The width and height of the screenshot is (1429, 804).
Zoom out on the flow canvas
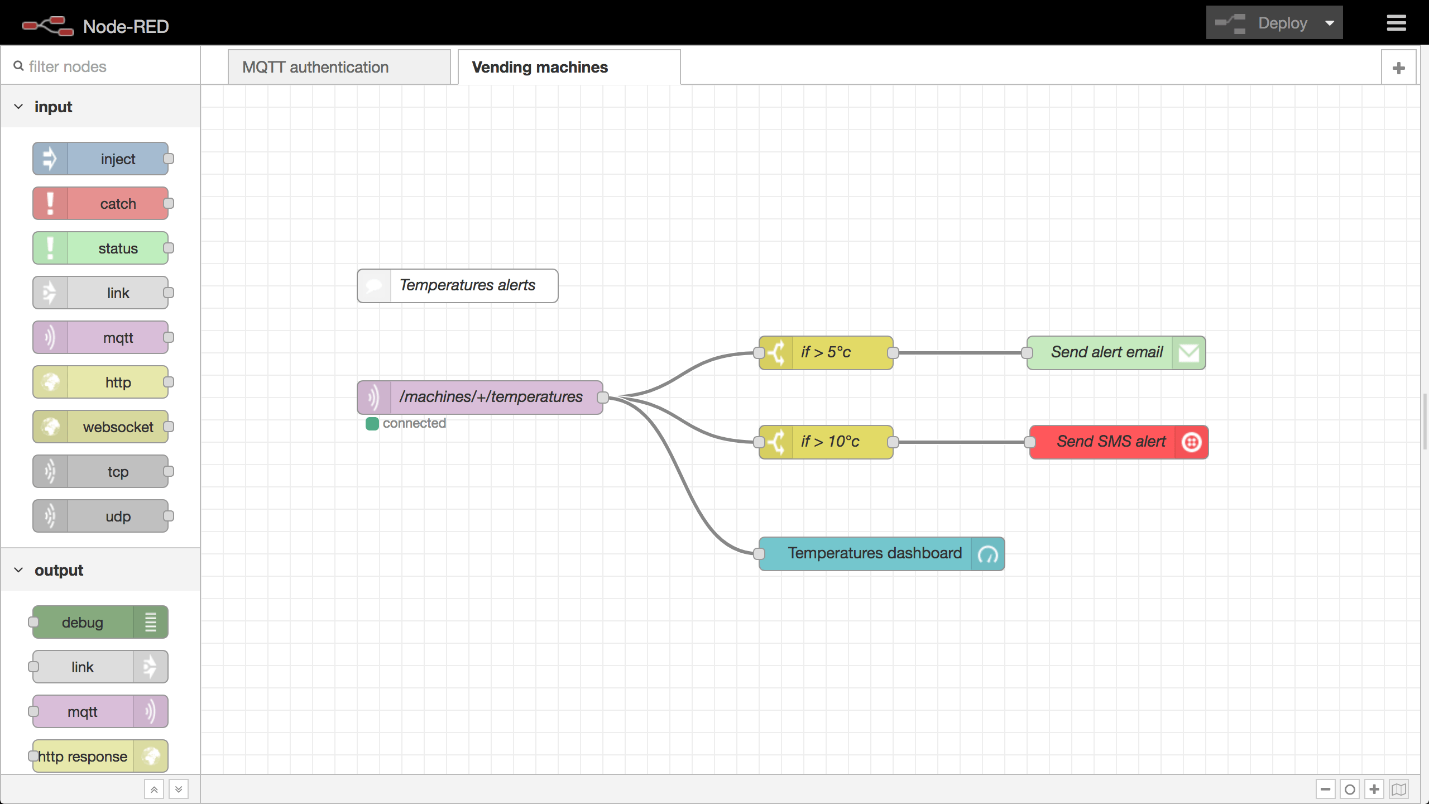(x=1326, y=789)
